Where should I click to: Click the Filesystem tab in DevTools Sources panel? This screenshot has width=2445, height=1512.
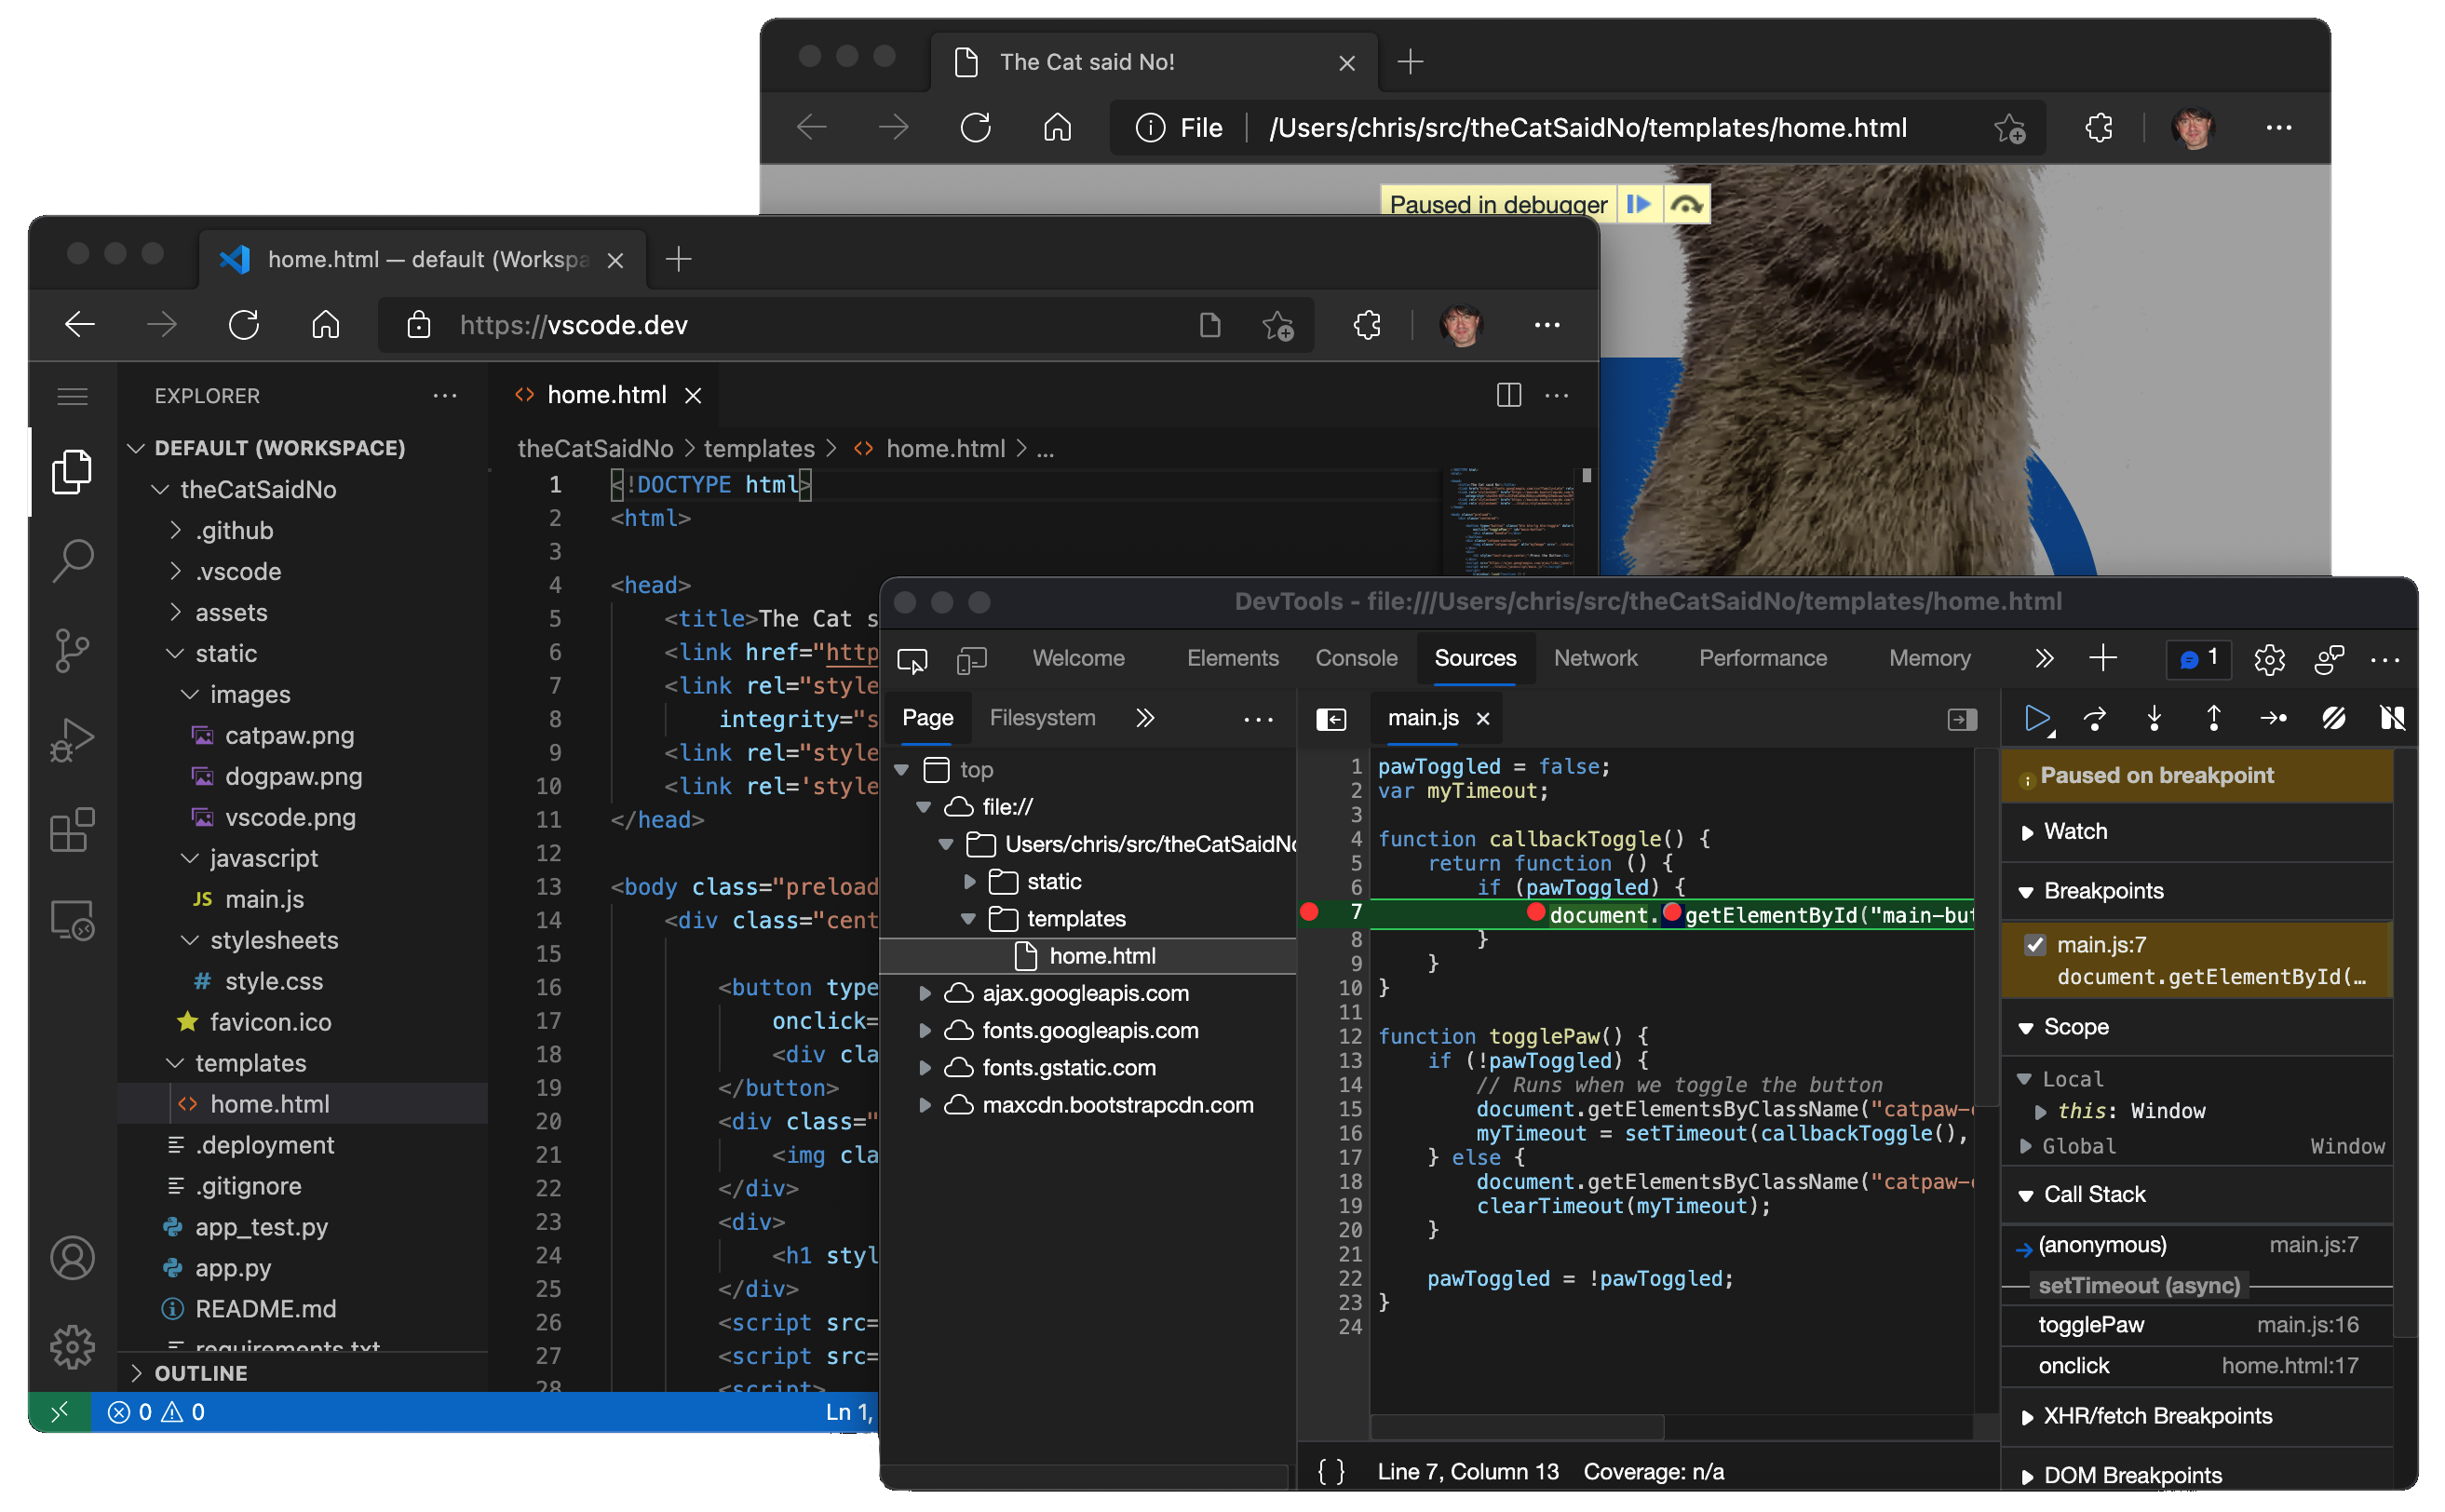click(x=1043, y=718)
